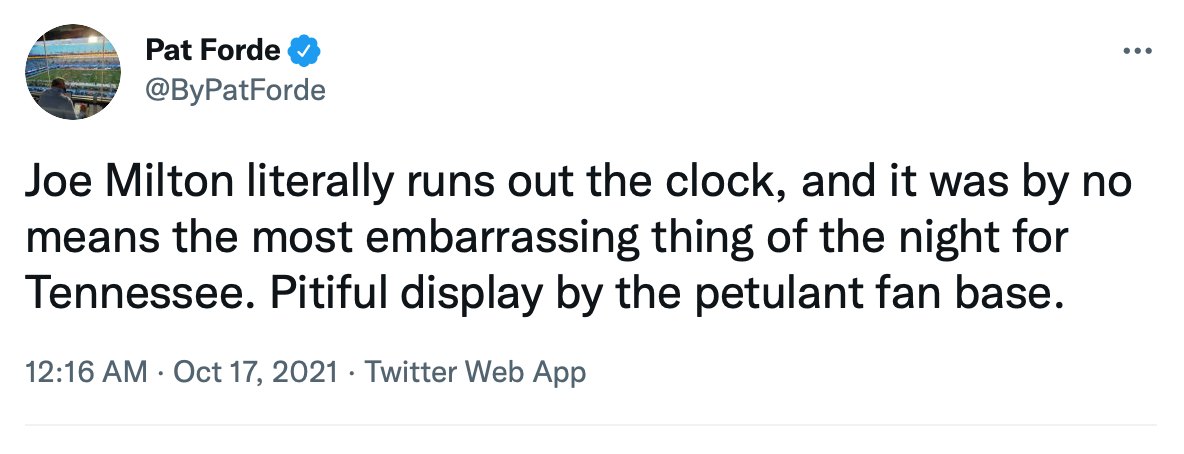
Task: Click the "Pat Forde" display name
Action: (212, 49)
